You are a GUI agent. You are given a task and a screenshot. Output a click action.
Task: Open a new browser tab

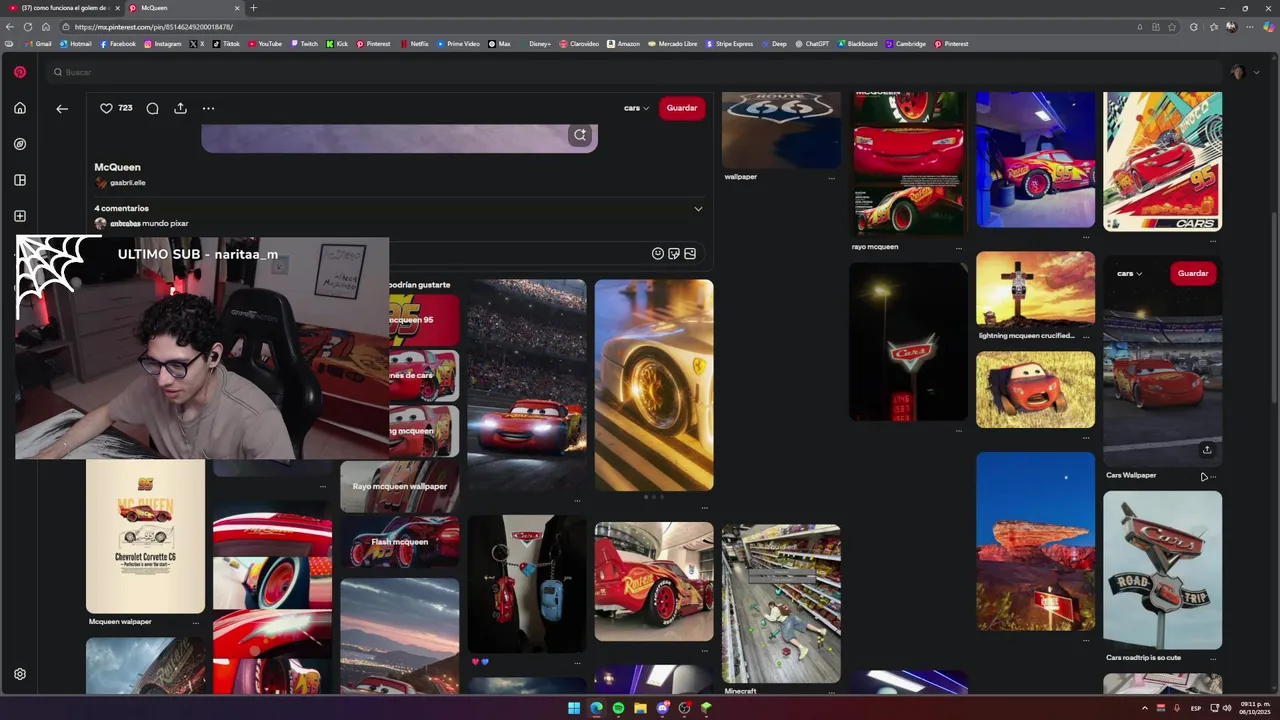pyautogui.click(x=253, y=8)
